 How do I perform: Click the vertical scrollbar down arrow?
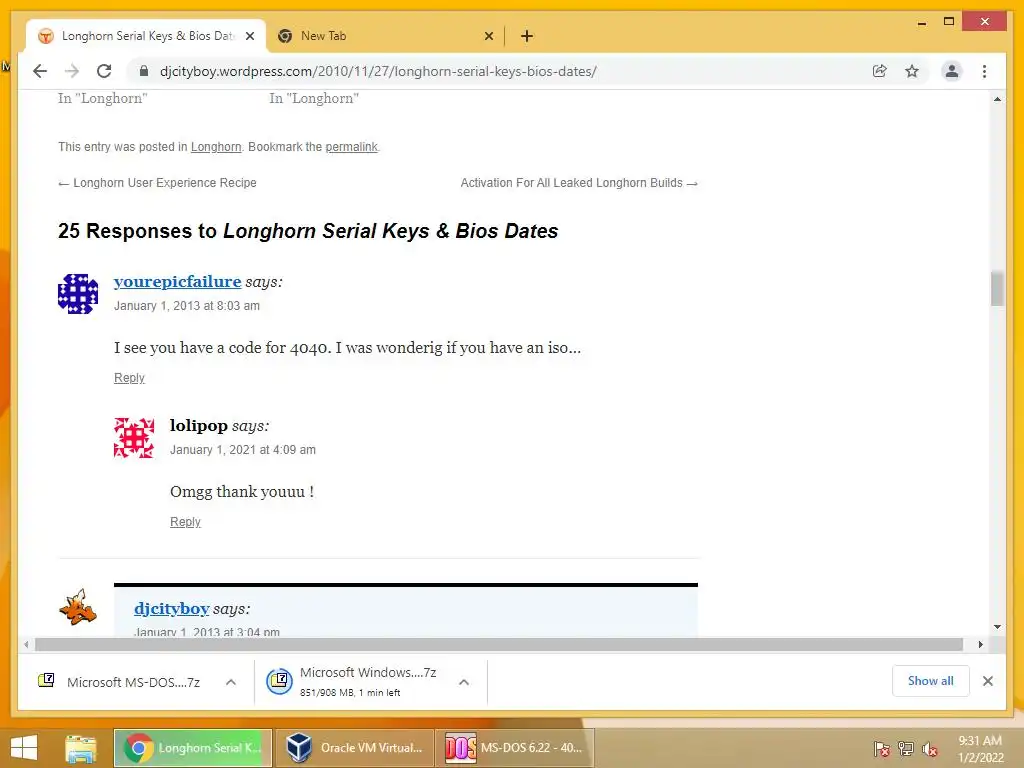pyautogui.click(x=997, y=627)
